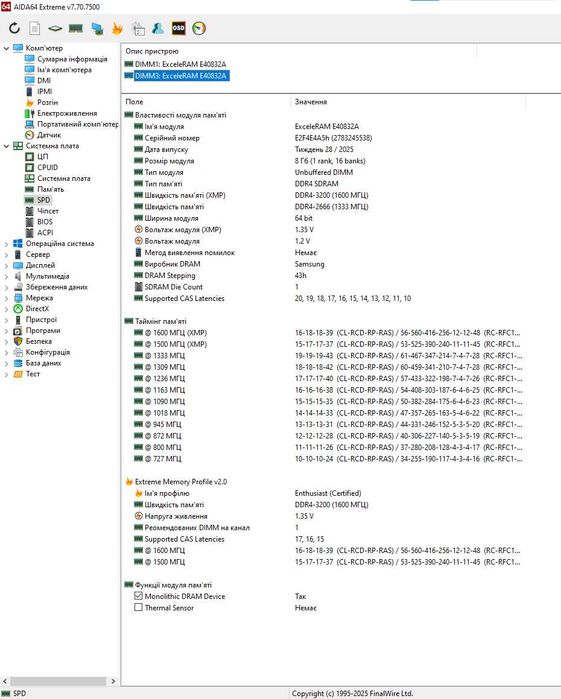
Task: Click the sidebar horizontal scrollbar right arrow
Action: pos(113,681)
